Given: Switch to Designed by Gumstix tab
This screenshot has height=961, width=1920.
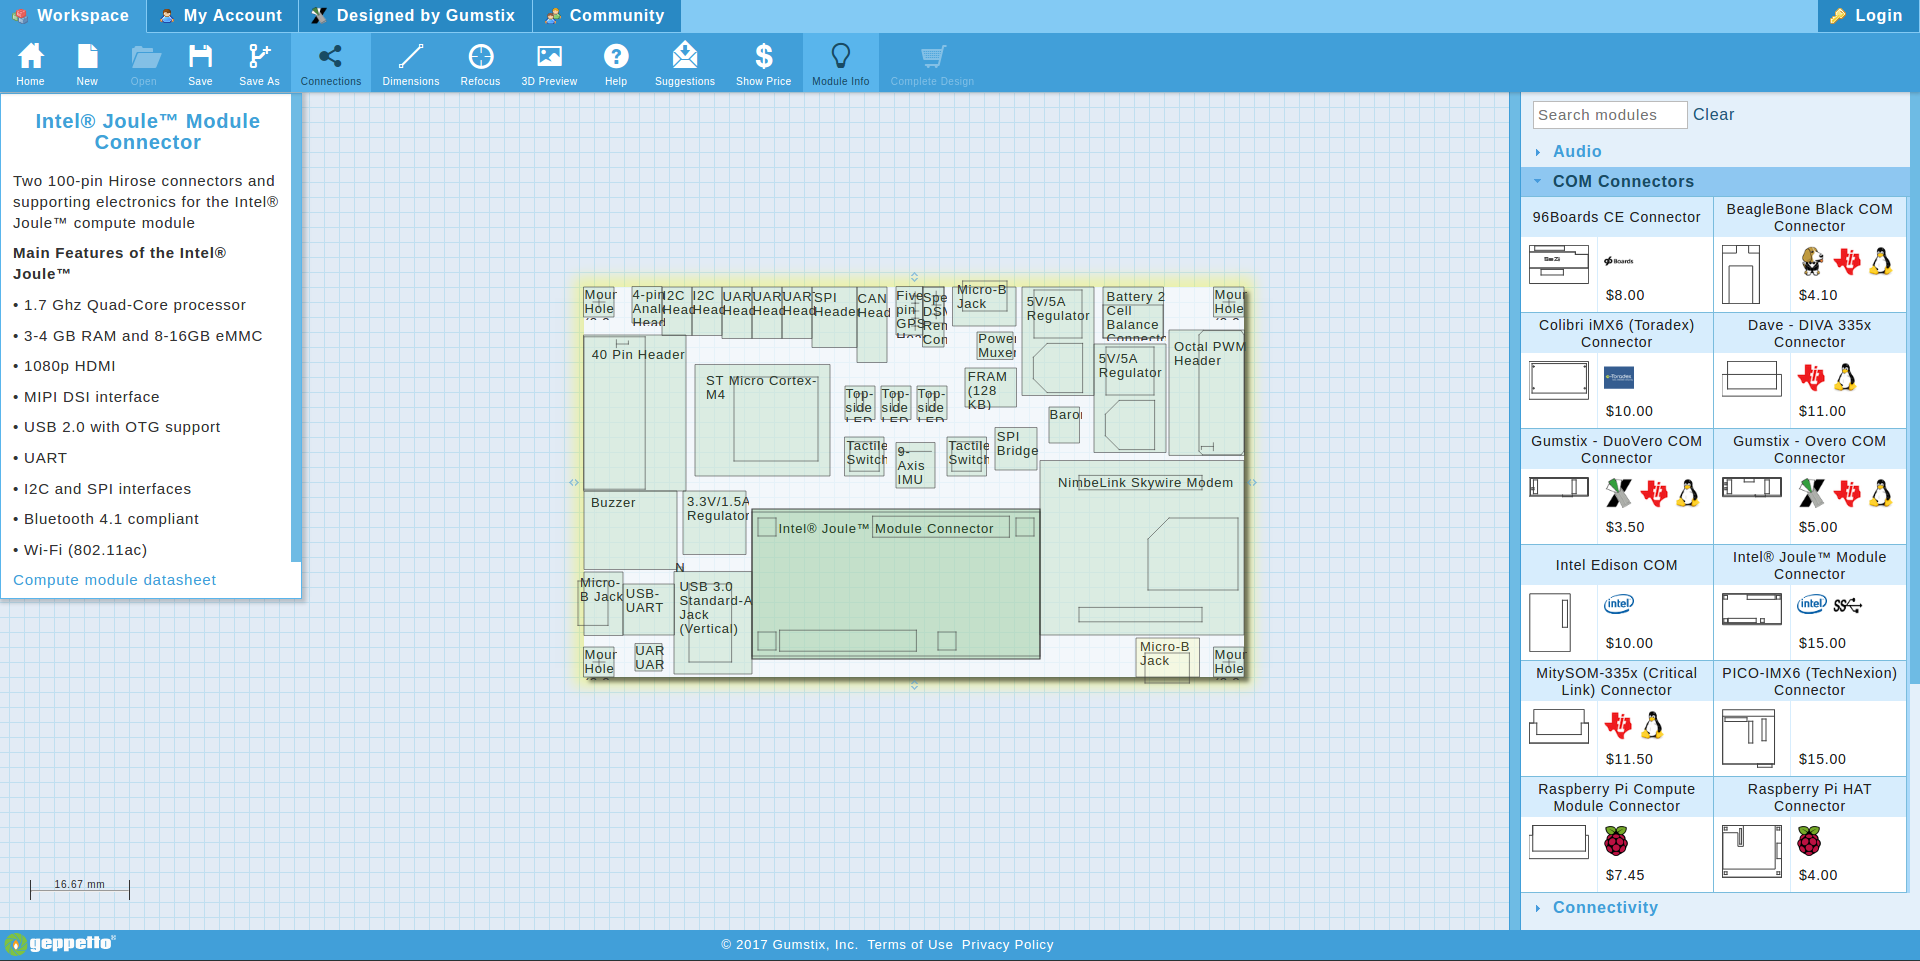Looking at the screenshot, I should click(415, 16).
